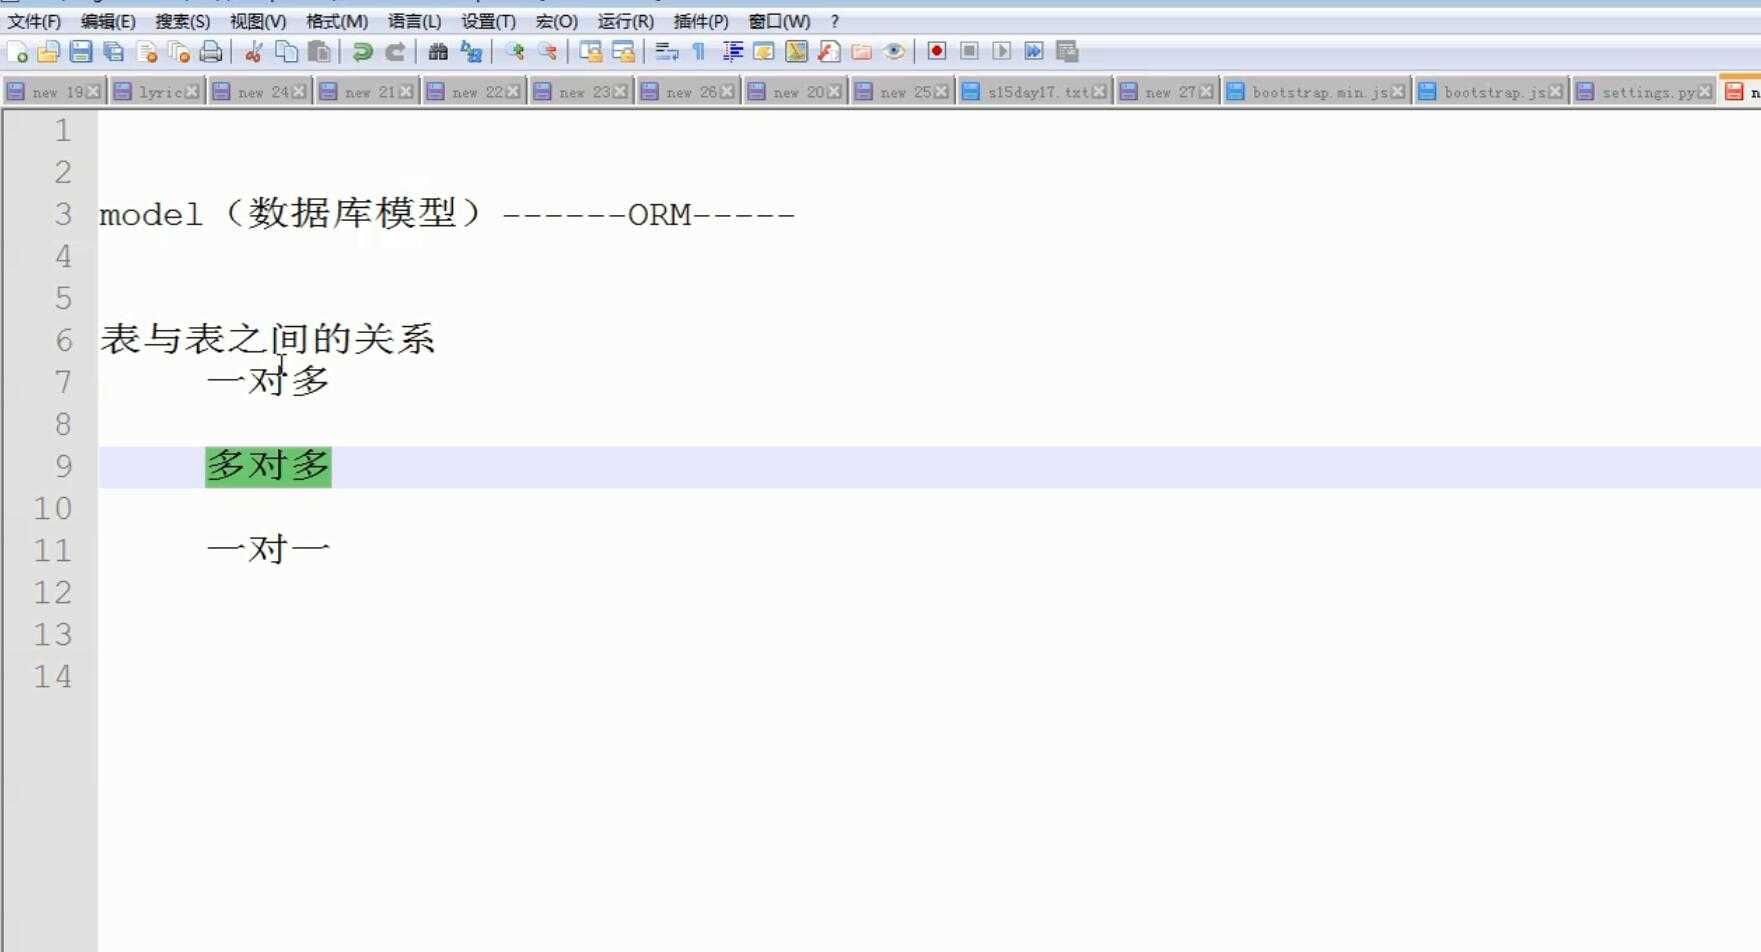
Task: Close the new 27 tab
Action: pos(1206,92)
